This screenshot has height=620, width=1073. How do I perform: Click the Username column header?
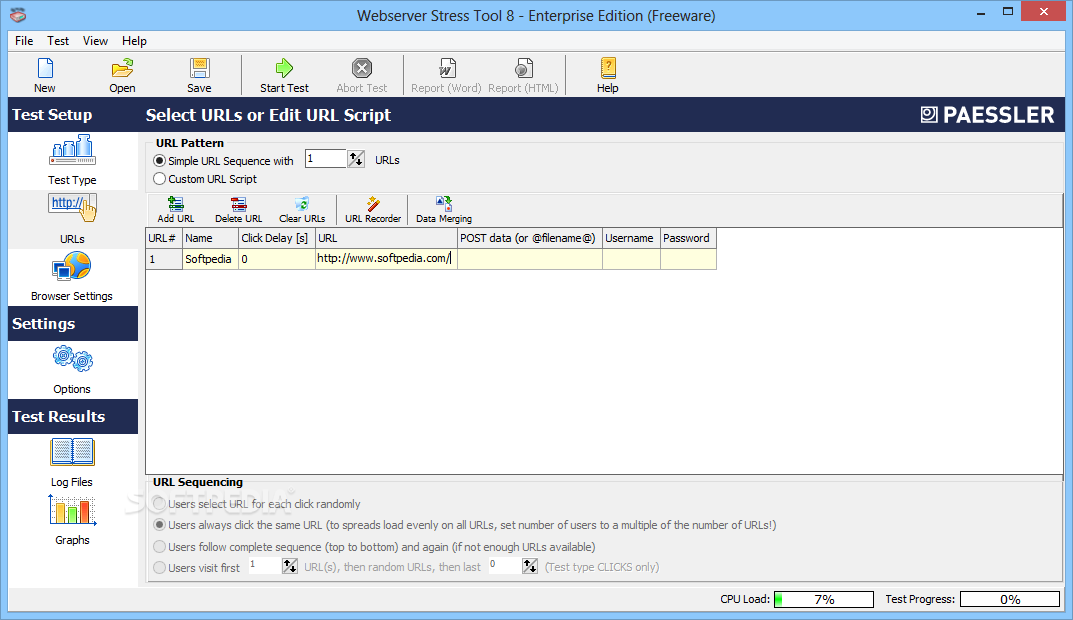(x=631, y=238)
